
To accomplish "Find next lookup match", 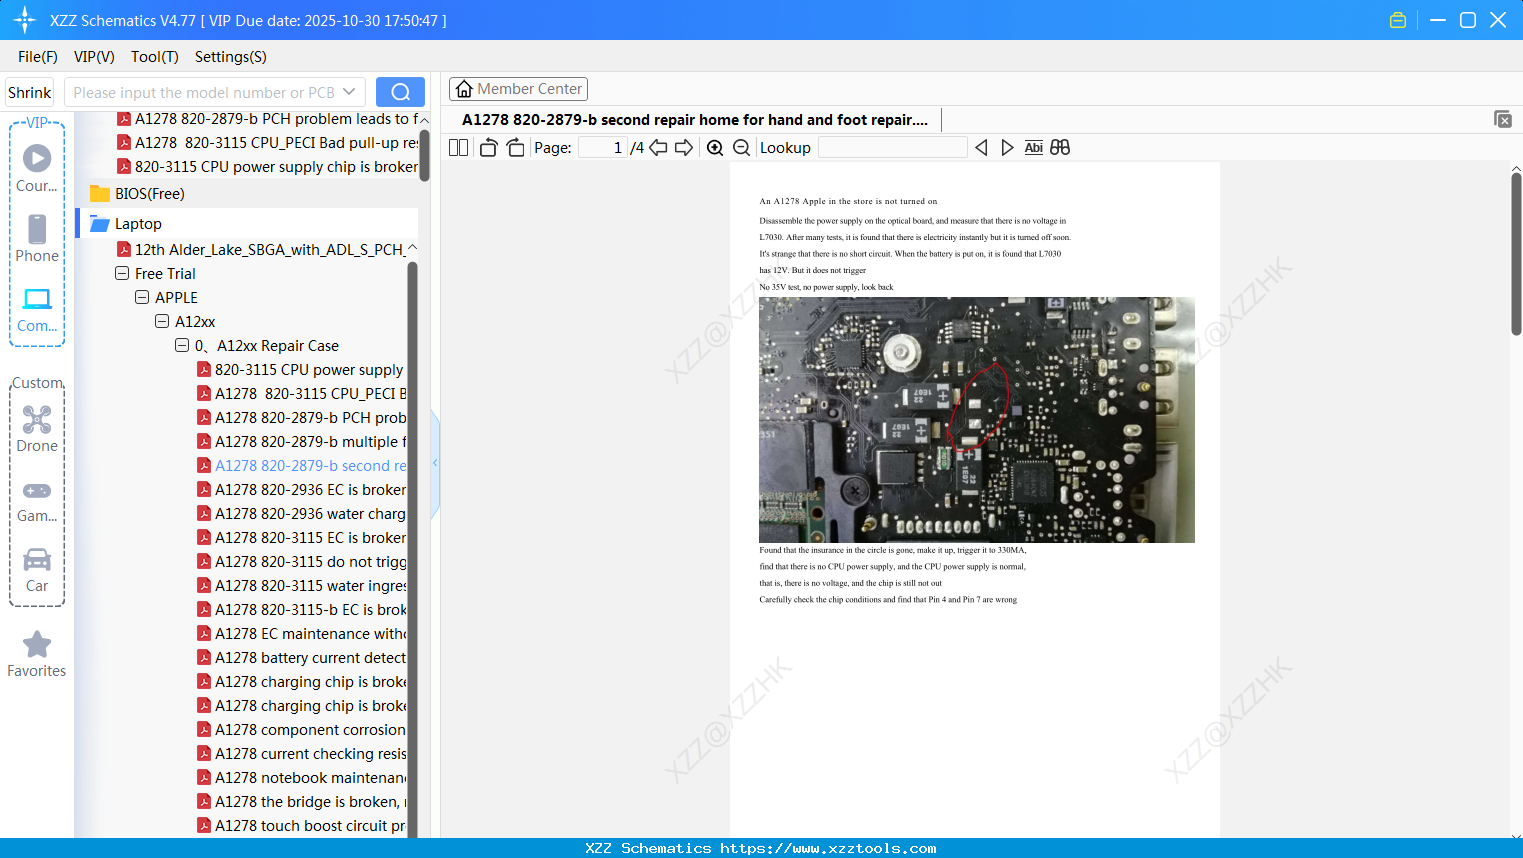I will [x=1007, y=148].
